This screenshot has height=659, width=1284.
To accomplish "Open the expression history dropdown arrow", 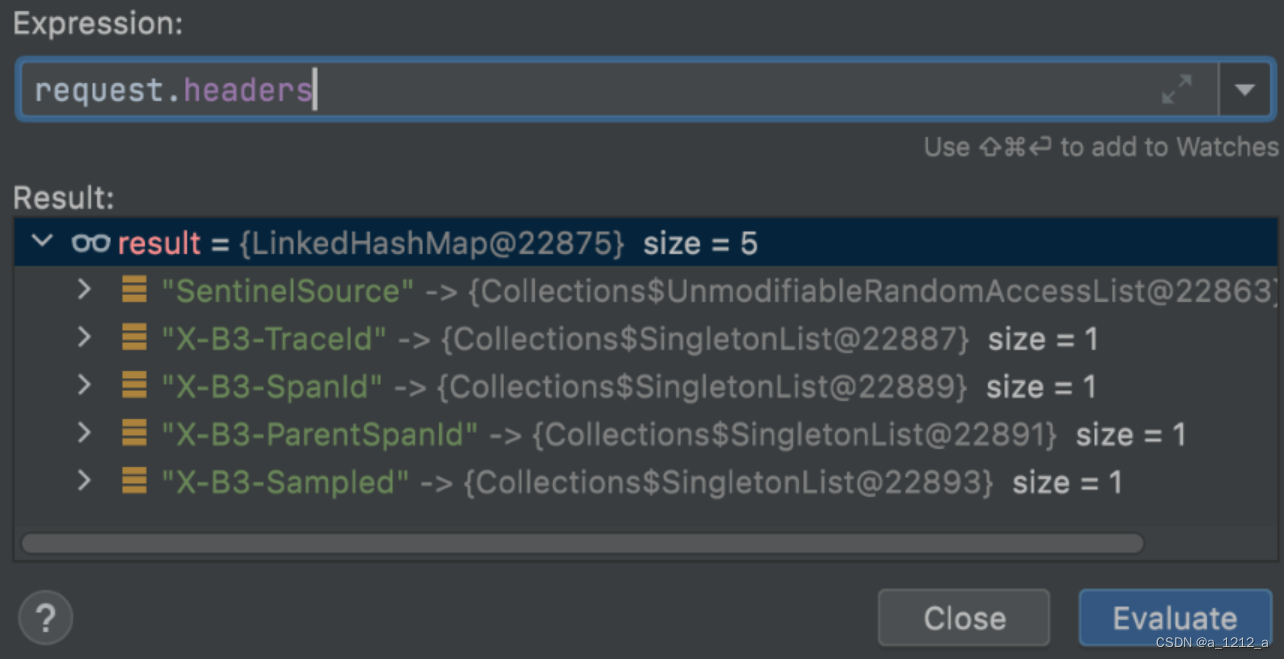I will (x=1244, y=90).
